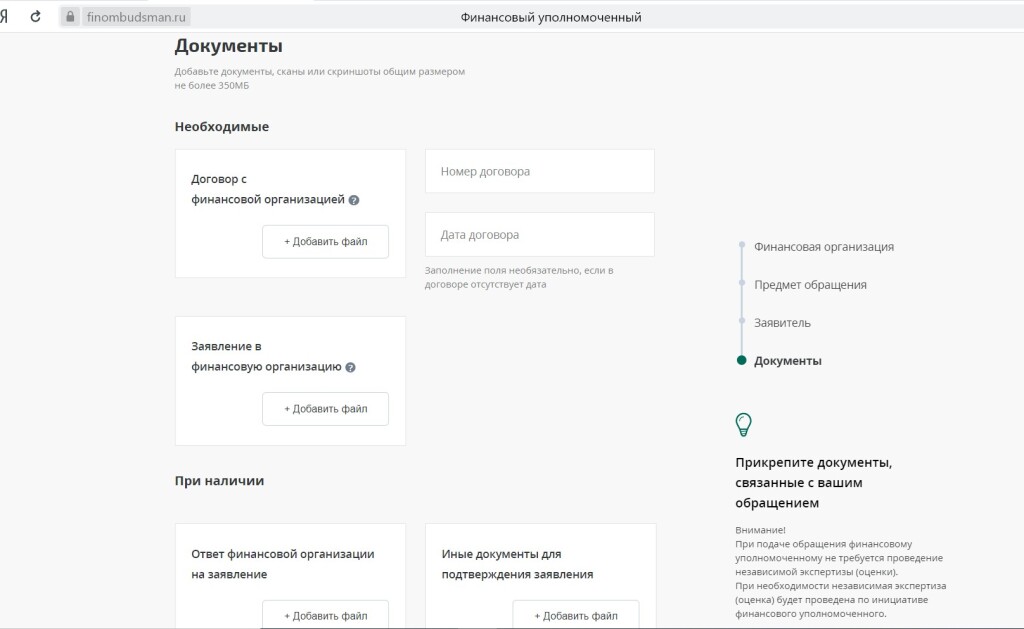Focus the Номер договора input field
1024x629 pixels.
539,172
